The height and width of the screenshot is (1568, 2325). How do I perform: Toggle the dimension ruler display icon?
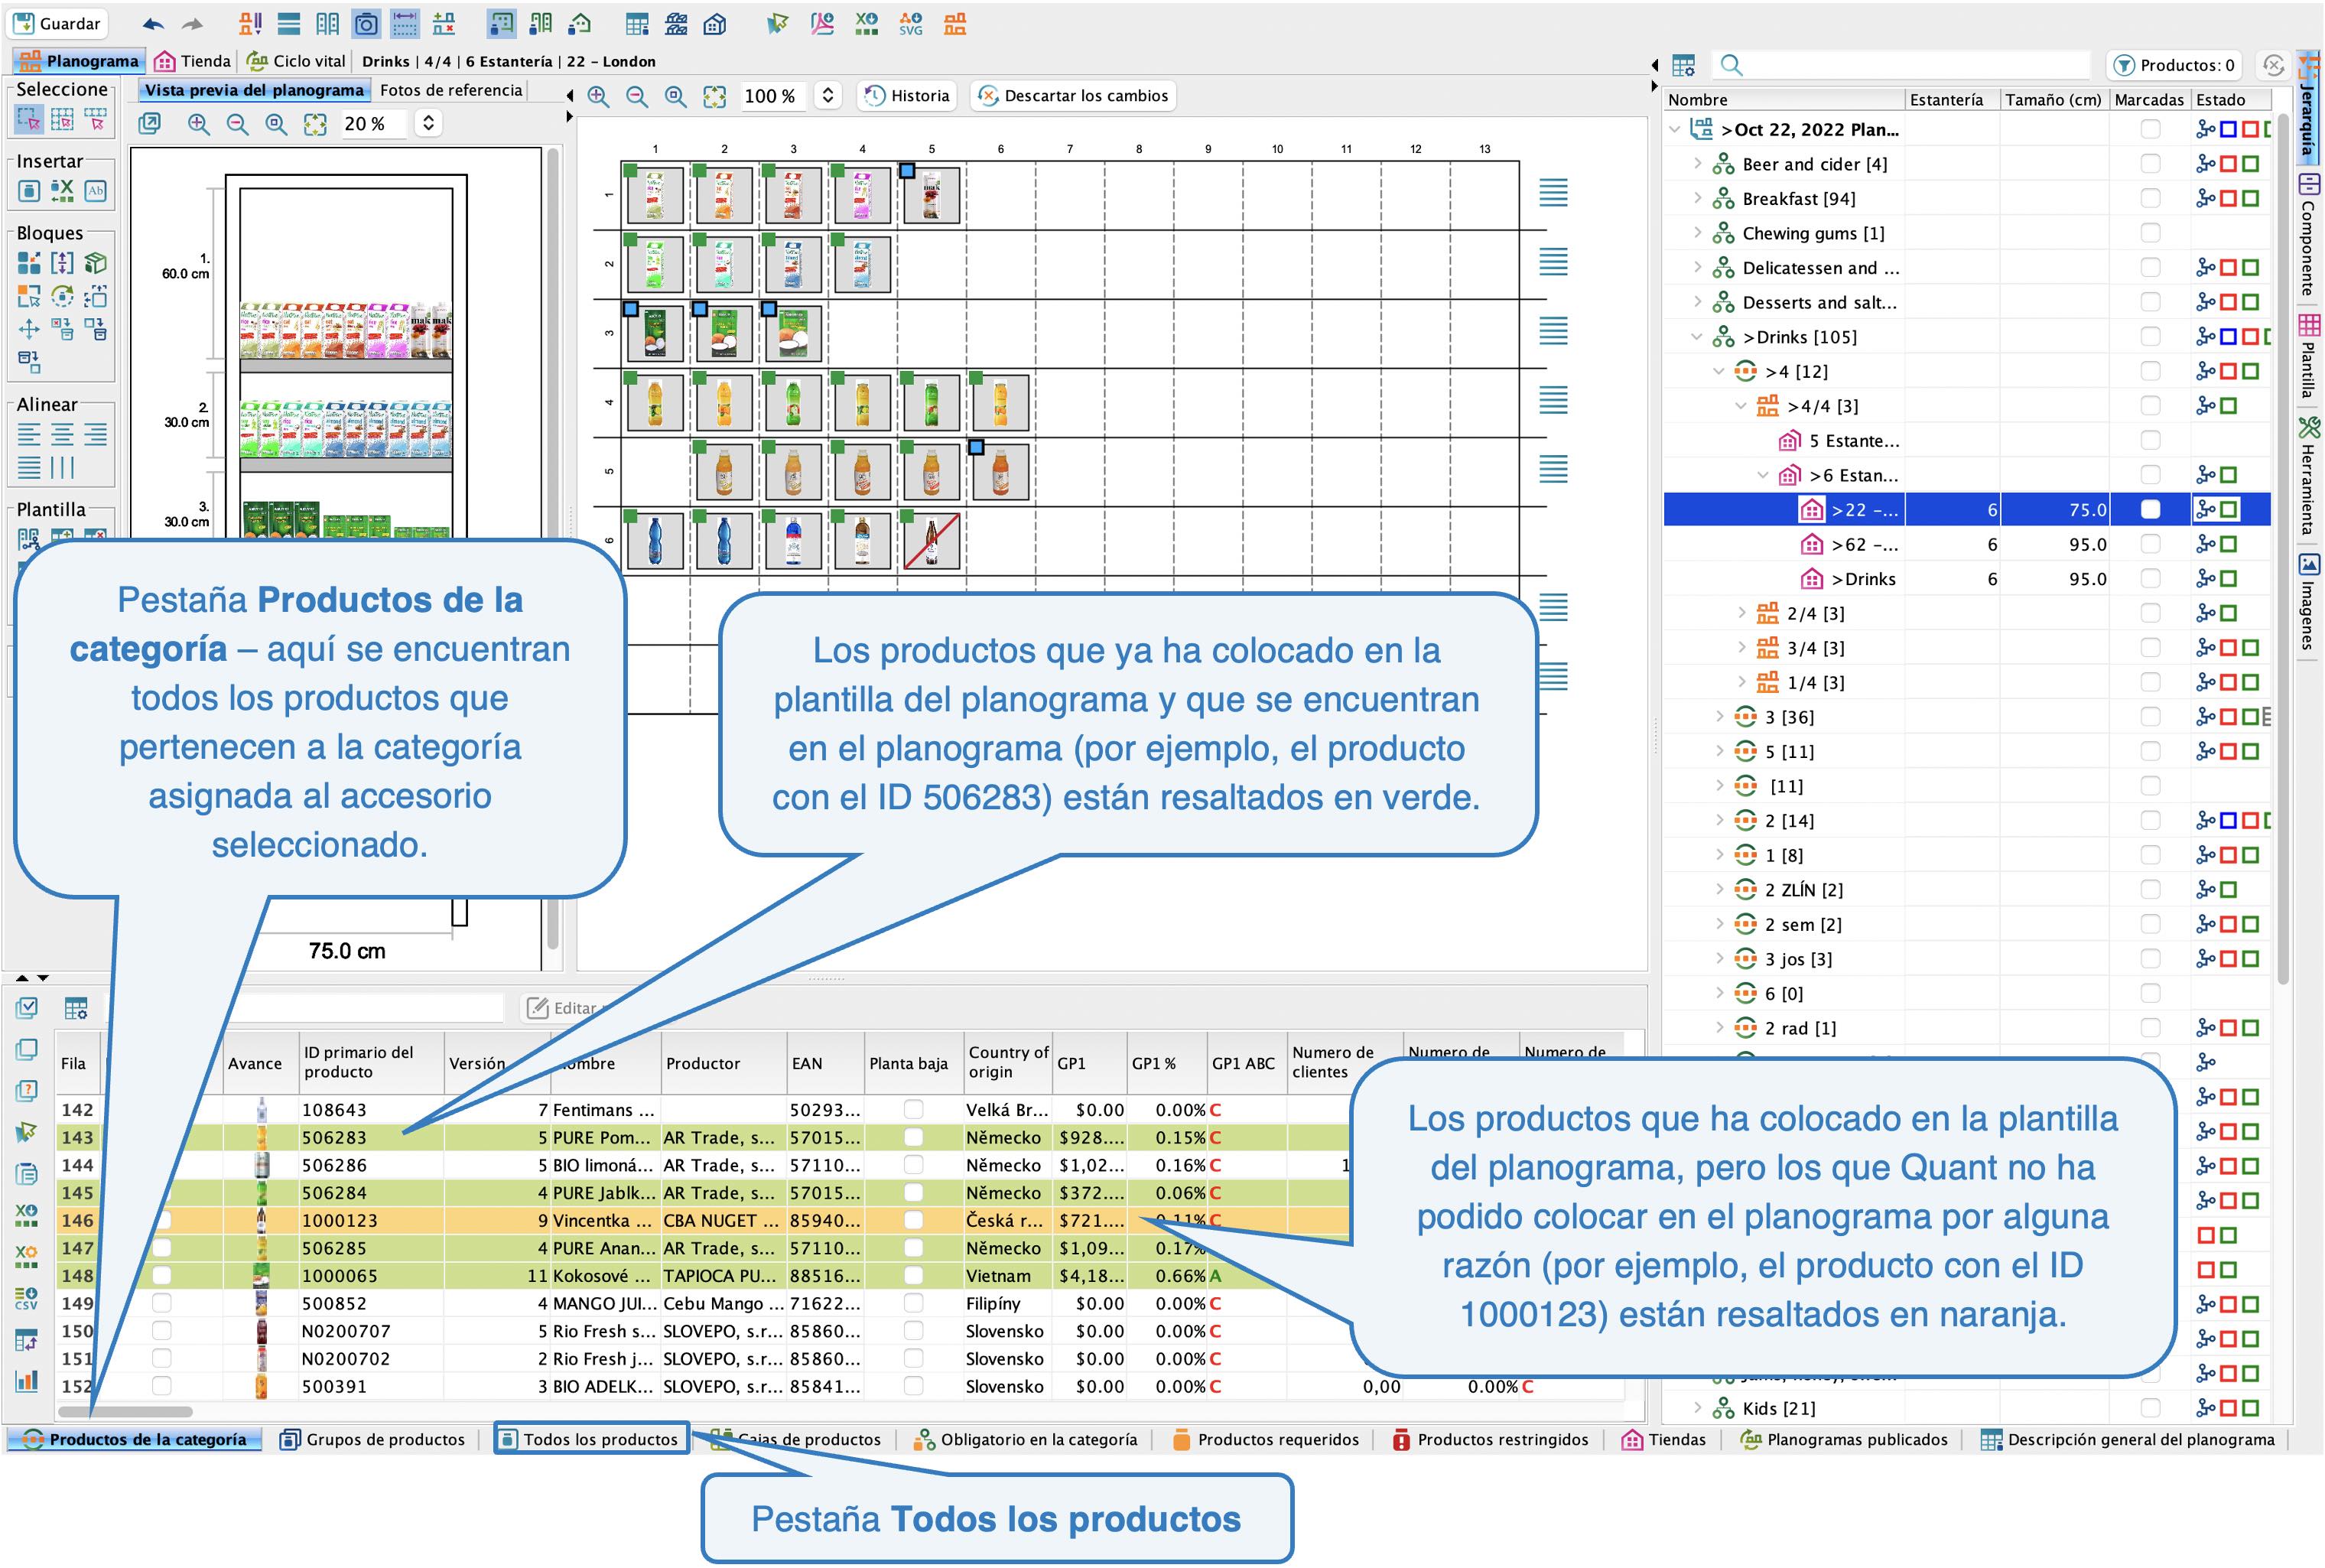(x=404, y=23)
